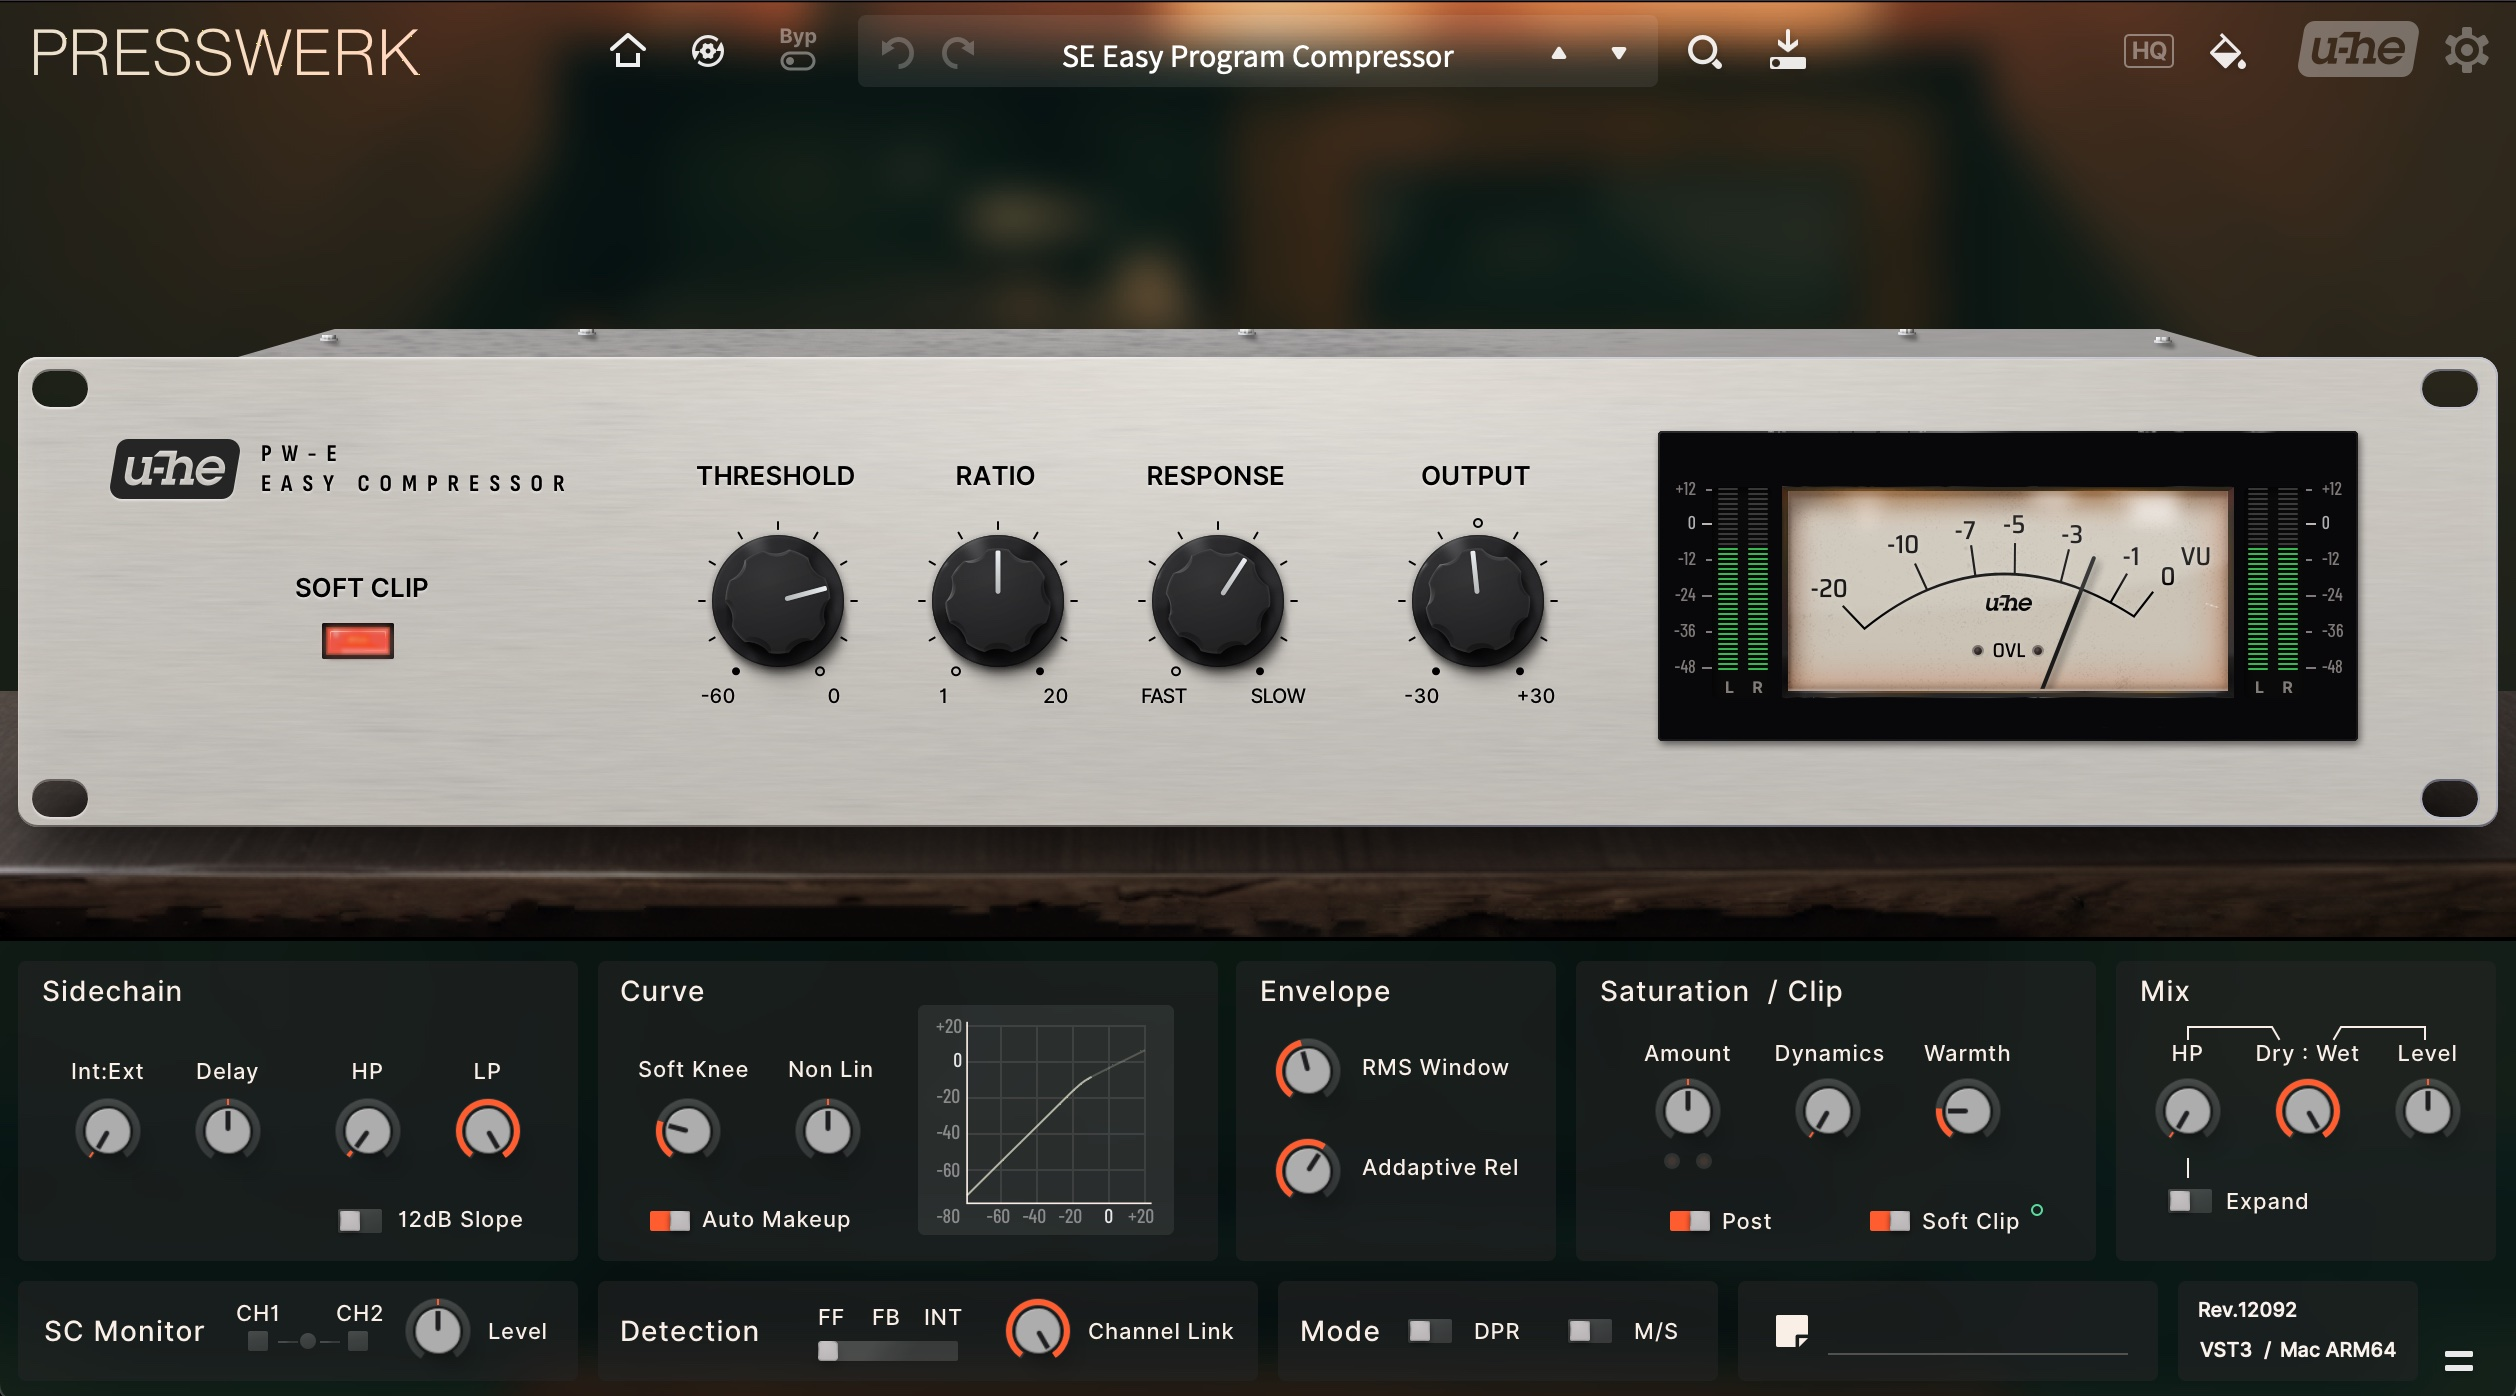Open the presets dial icon
The image size is (2516, 1396).
point(708,51)
